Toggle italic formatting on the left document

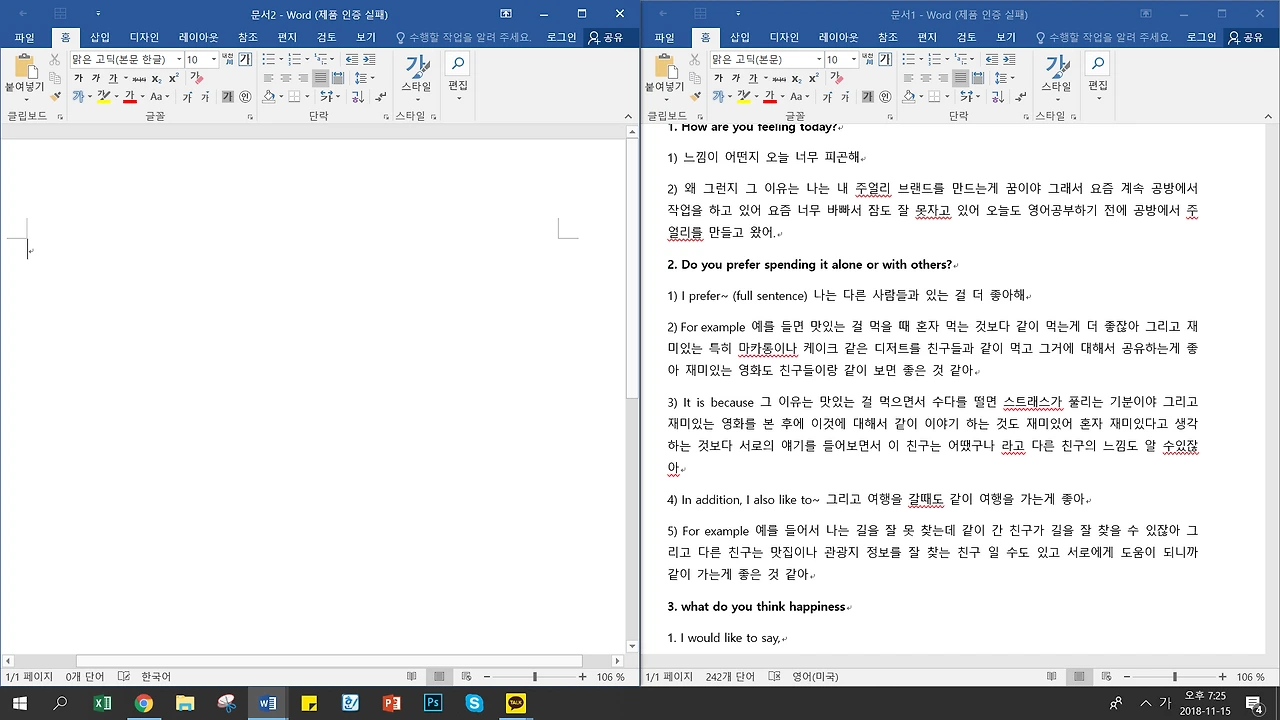click(95, 77)
